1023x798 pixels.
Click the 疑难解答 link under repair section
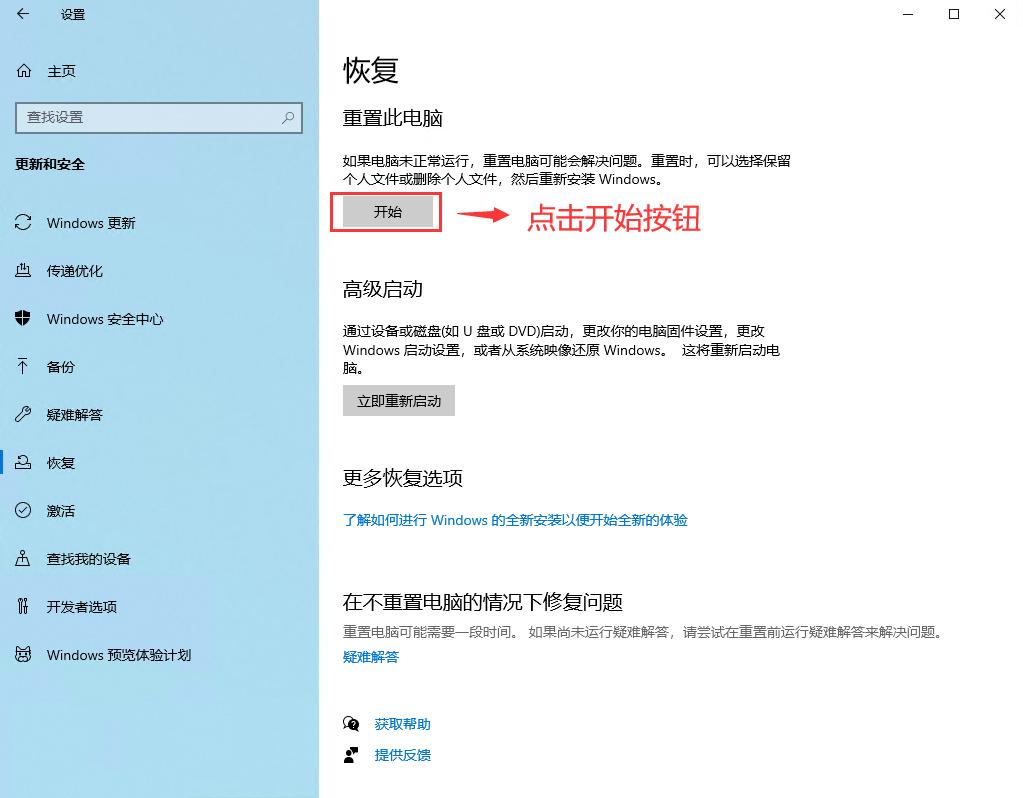369,657
